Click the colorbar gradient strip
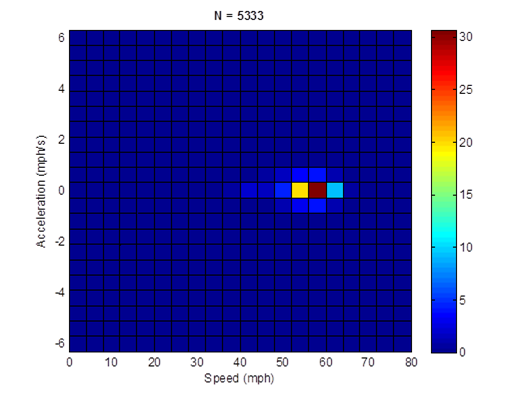The width and height of the screenshot is (528, 395). [x=444, y=191]
